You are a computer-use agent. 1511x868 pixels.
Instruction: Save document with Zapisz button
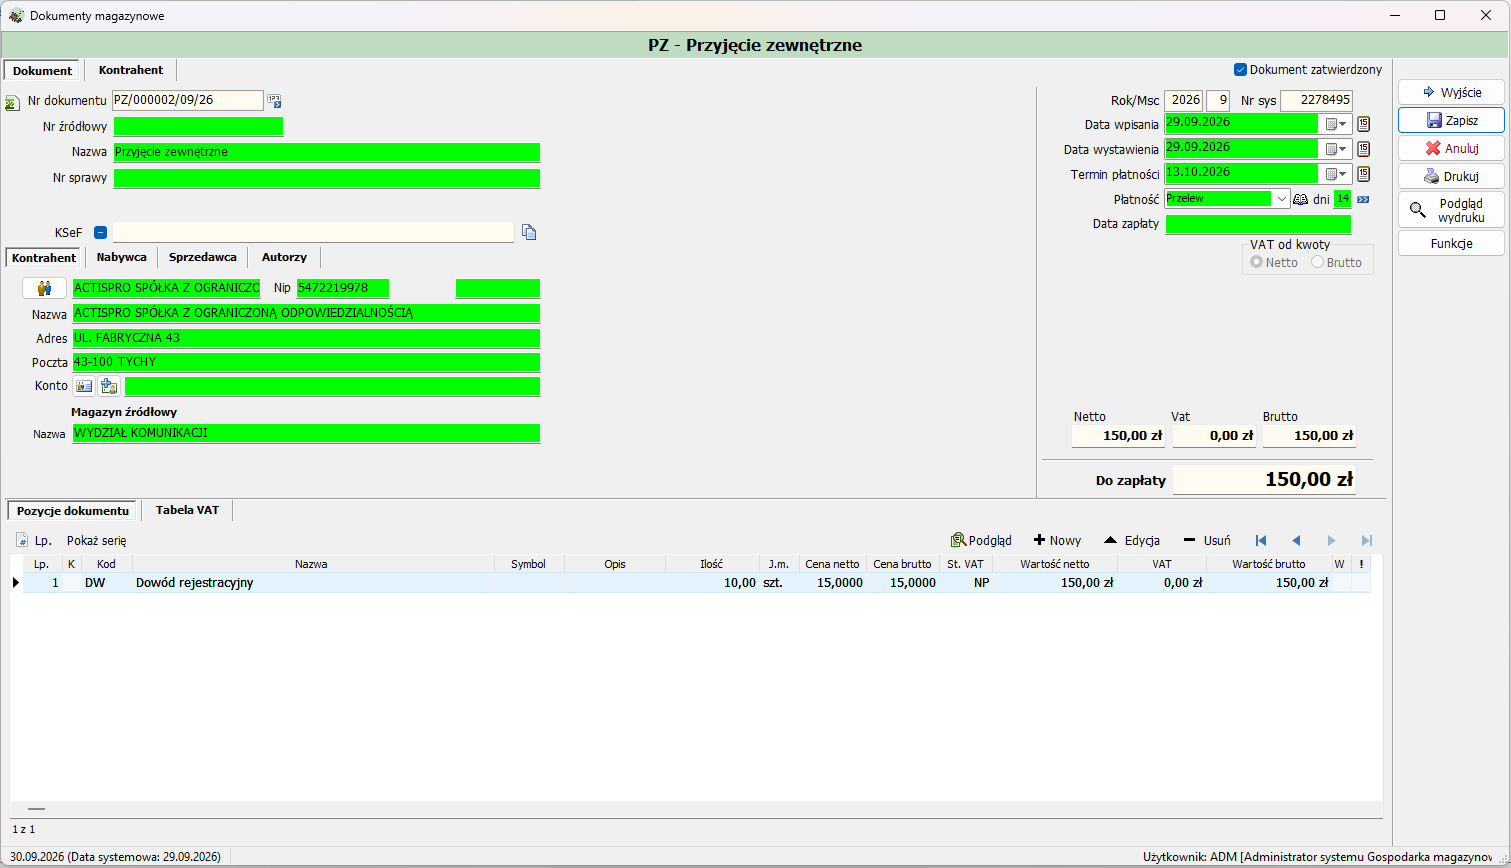(1451, 120)
